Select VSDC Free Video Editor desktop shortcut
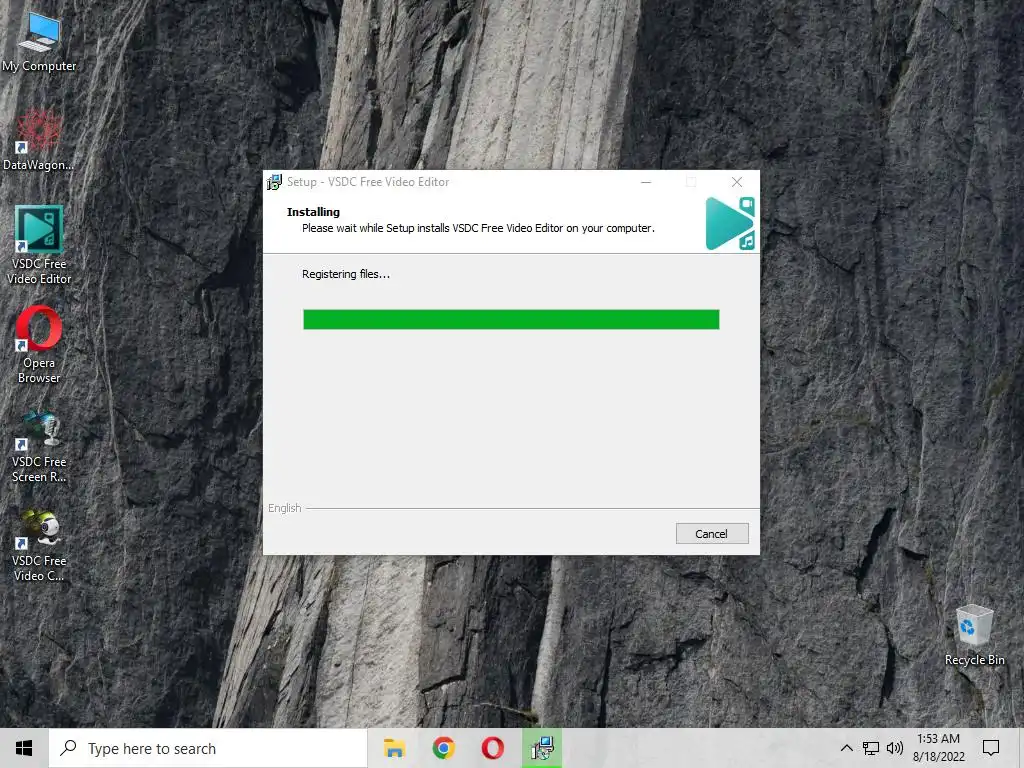 pos(39,246)
